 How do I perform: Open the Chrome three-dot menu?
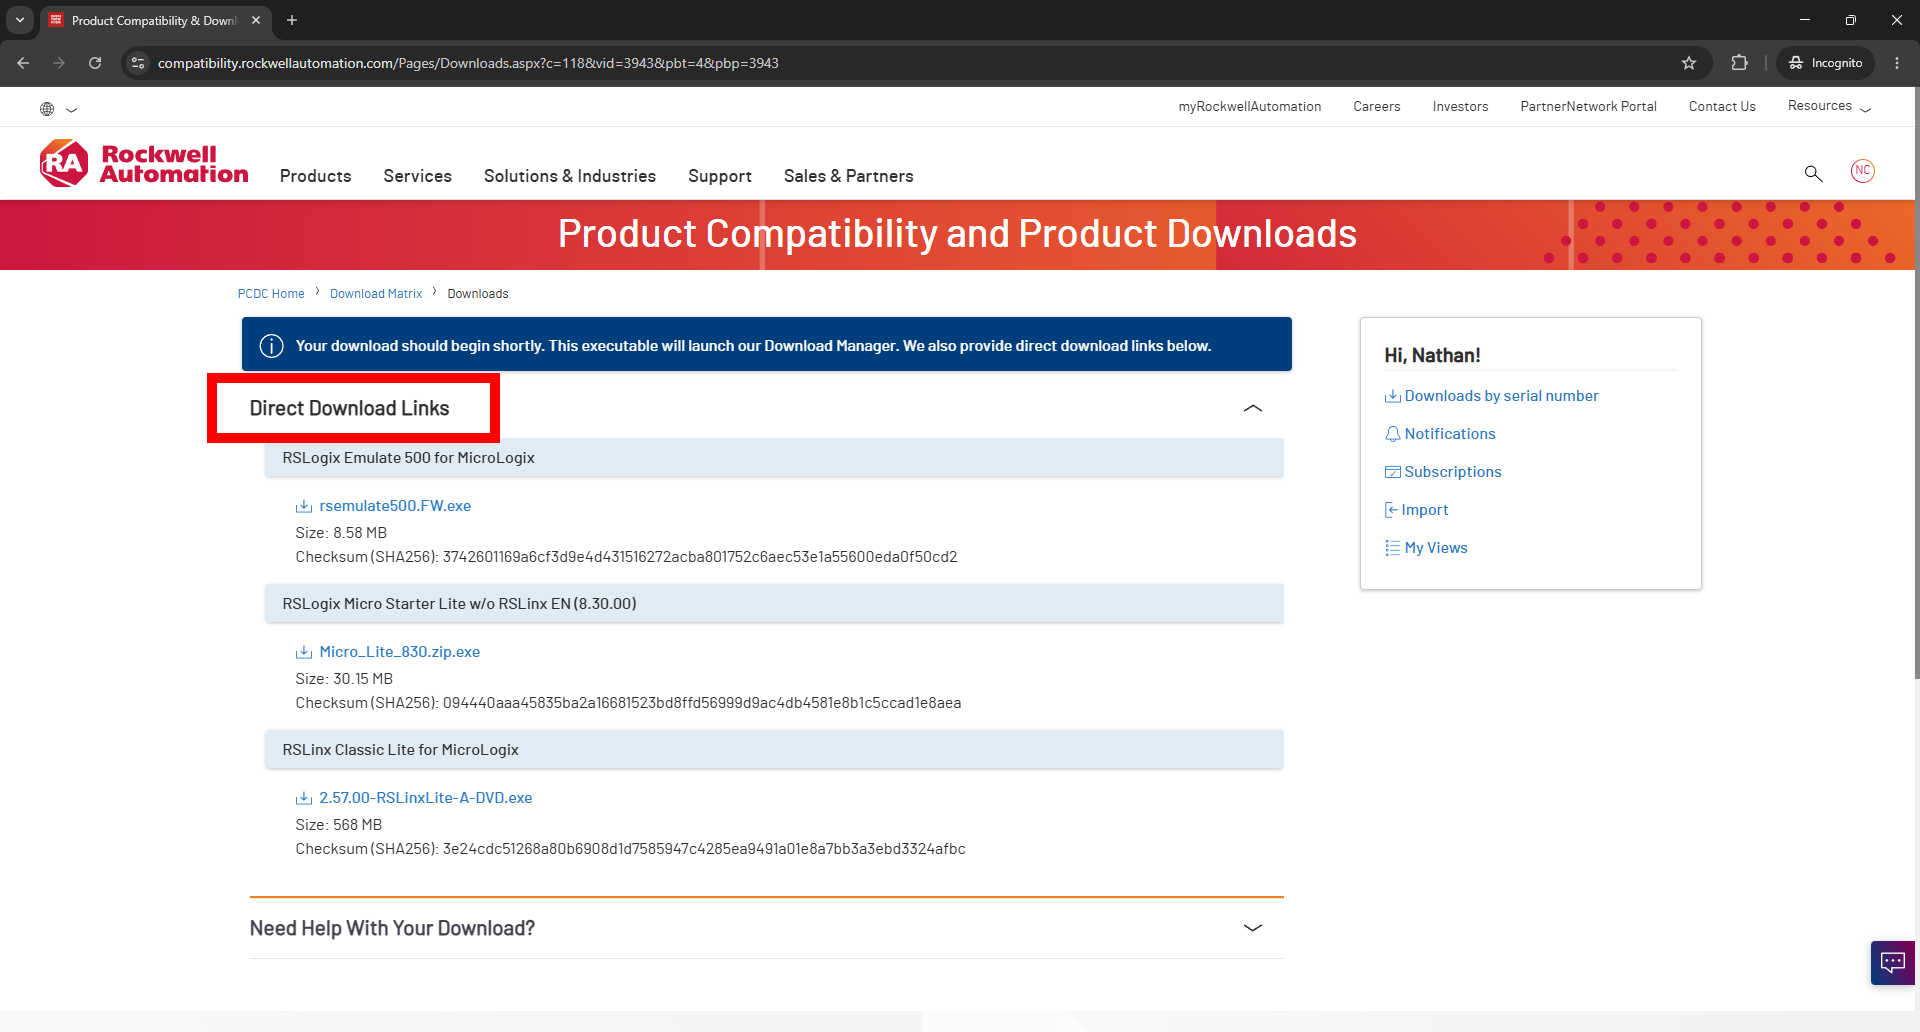pos(1897,63)
